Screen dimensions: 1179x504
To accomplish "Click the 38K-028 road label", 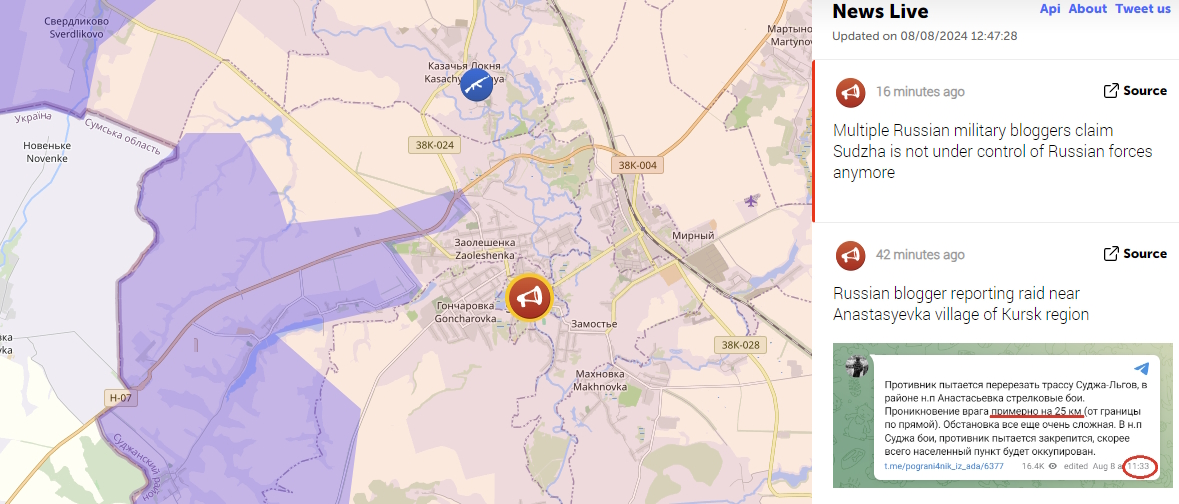I will coord(740,345).
